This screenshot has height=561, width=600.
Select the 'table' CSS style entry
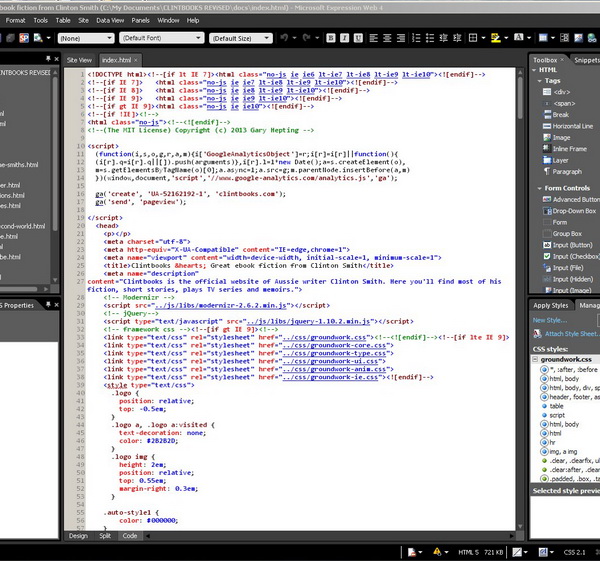[553, 406]
